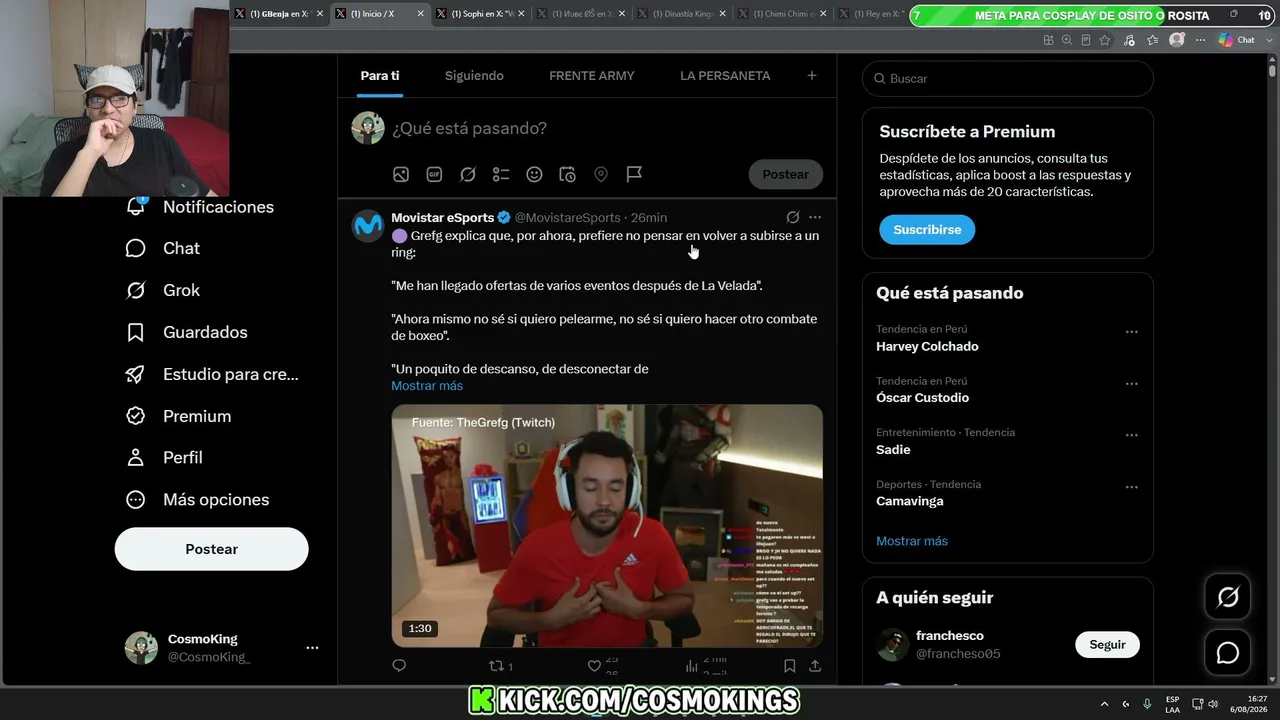This screenshot has height=720, width=1280.
Task: Expand tweet with Mostrar más
Action: [427, 386]
